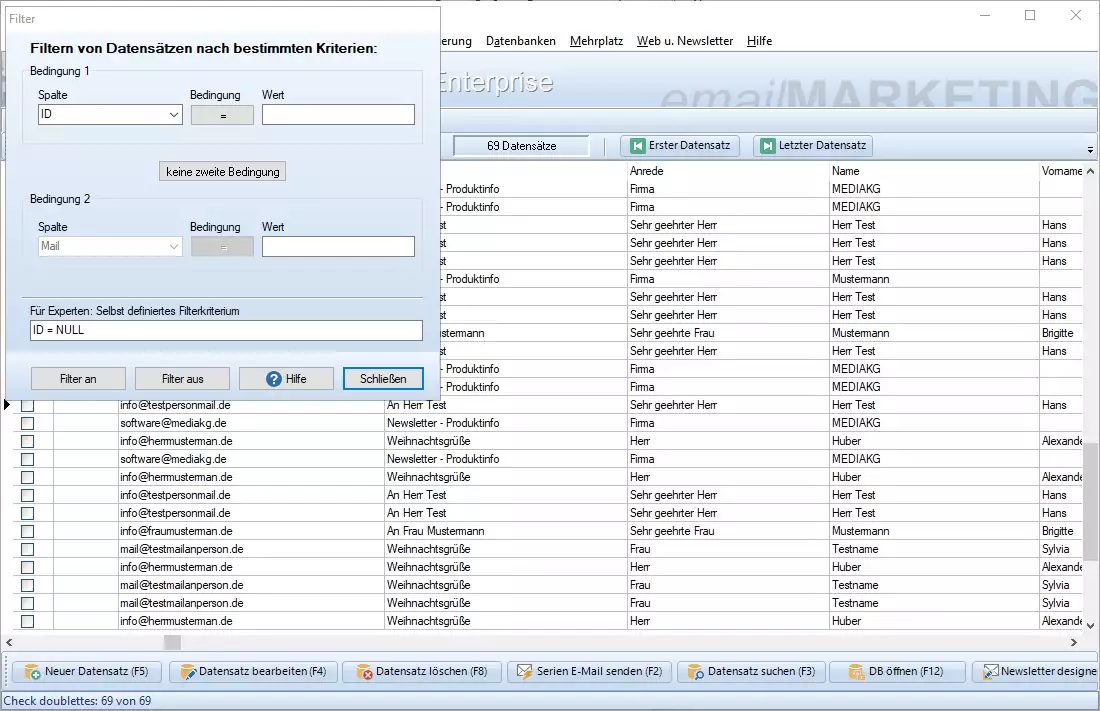Jump to Letzter Datensatz arrow icon
The image size is (1100, 711).
pos(767,146)
